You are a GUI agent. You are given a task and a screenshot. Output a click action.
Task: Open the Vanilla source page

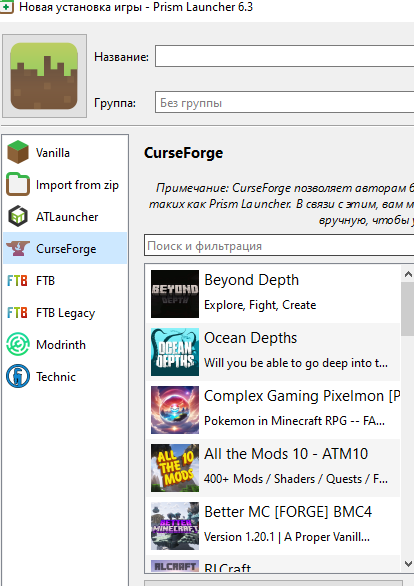click(65, 152)
